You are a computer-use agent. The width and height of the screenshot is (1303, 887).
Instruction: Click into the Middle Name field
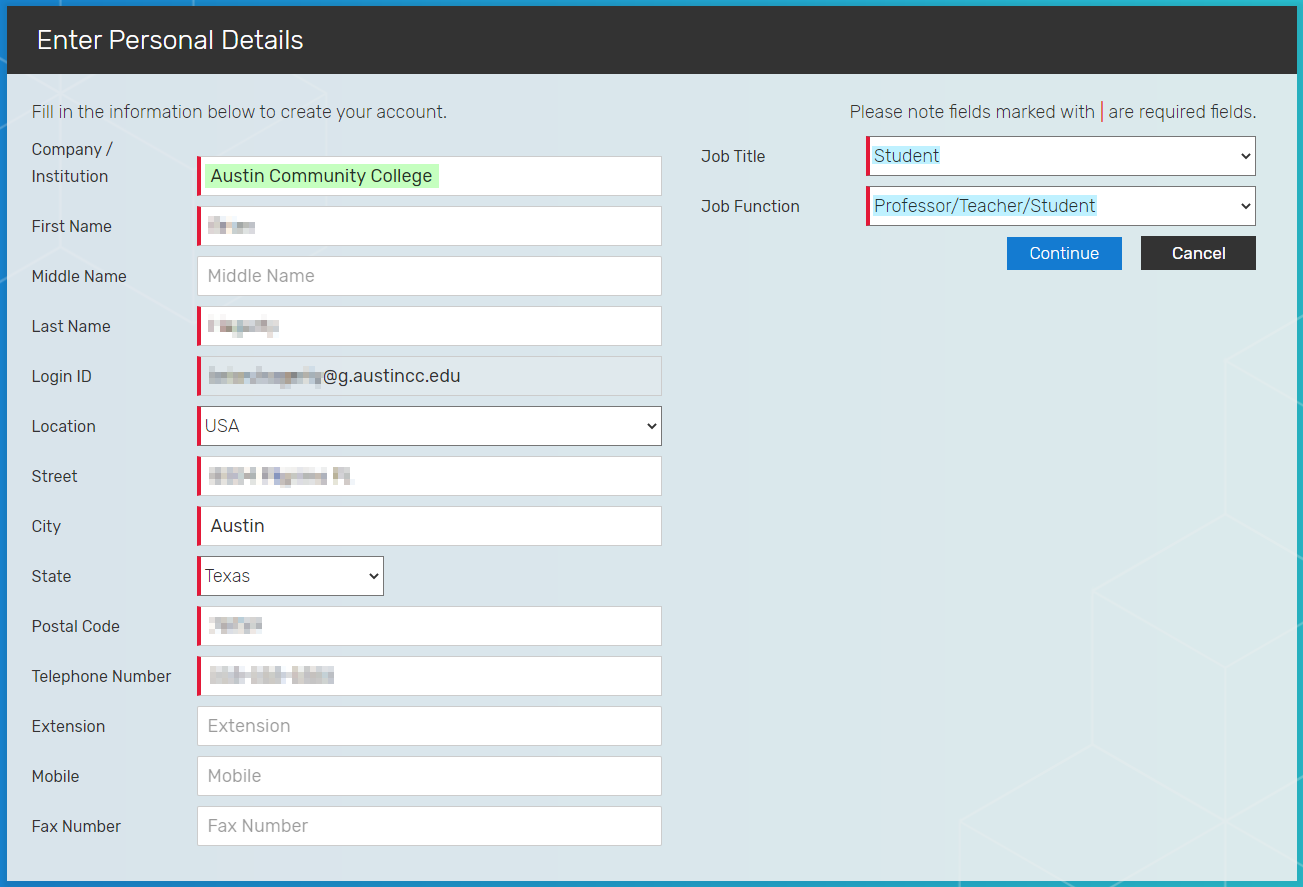pos(430,276)
